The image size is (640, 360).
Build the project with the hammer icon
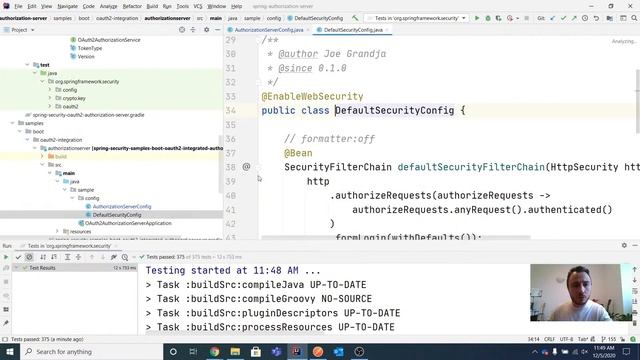click(355, 18)
